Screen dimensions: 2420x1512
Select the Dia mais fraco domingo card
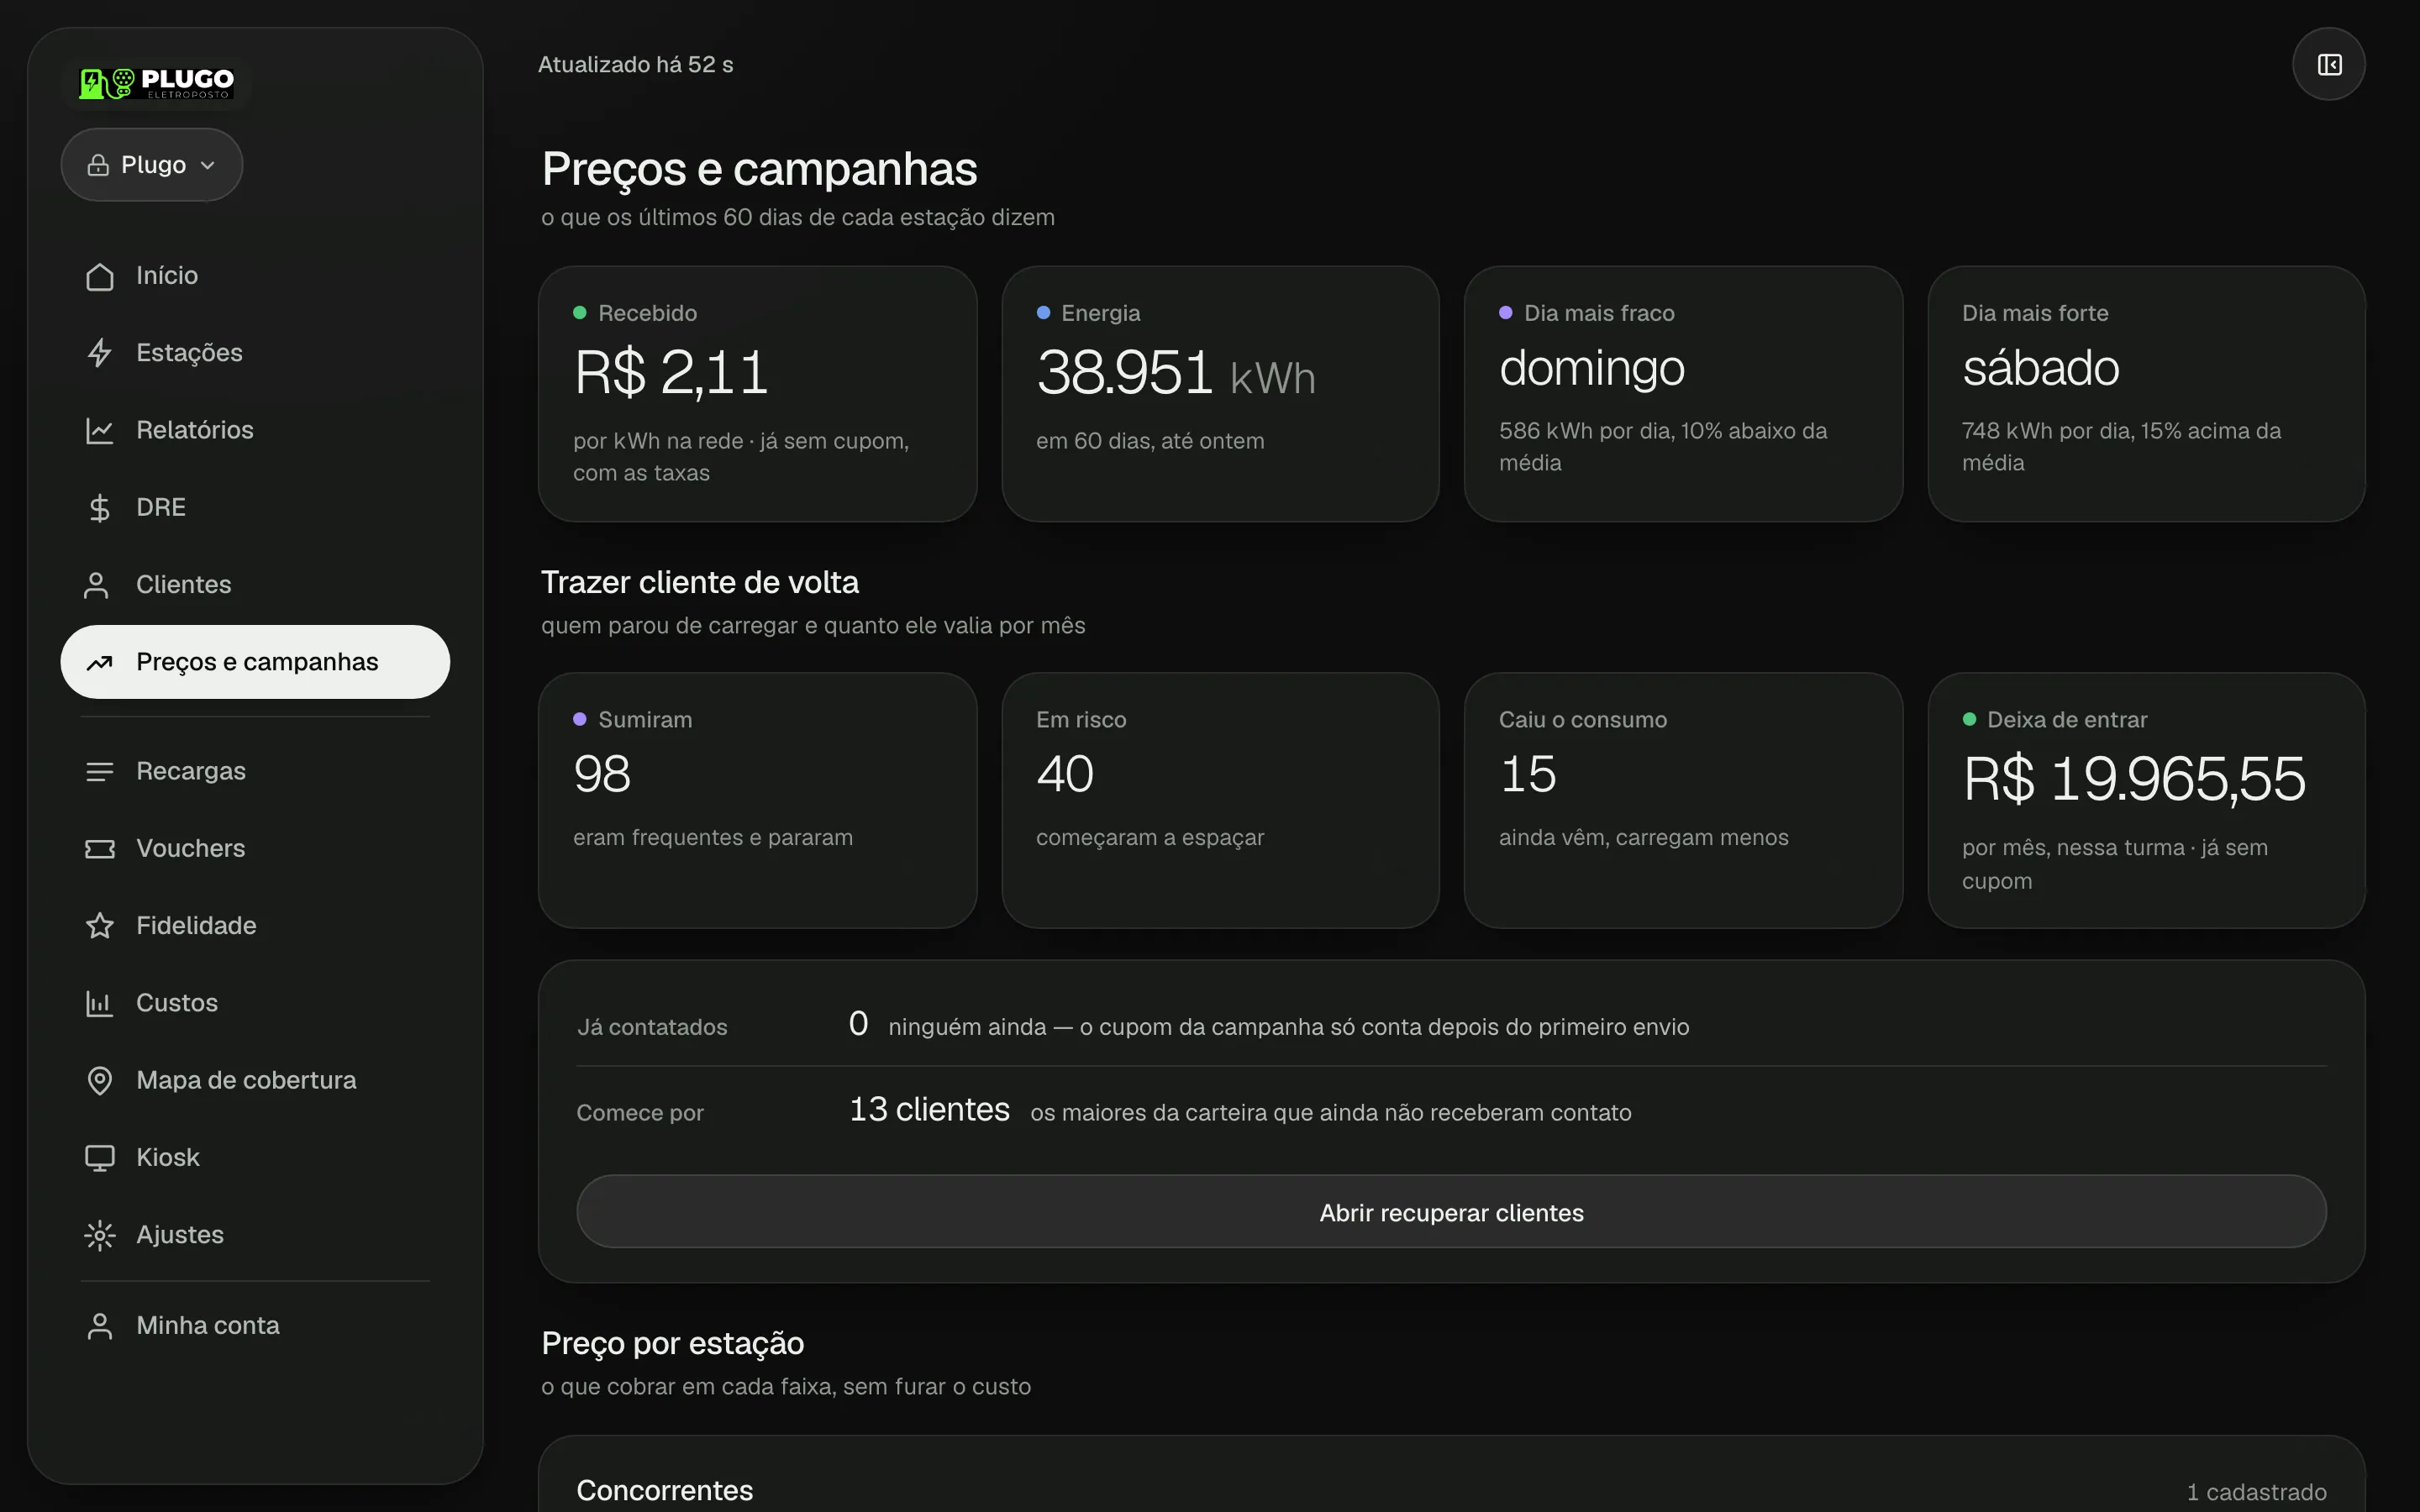tap(1683, 394)
